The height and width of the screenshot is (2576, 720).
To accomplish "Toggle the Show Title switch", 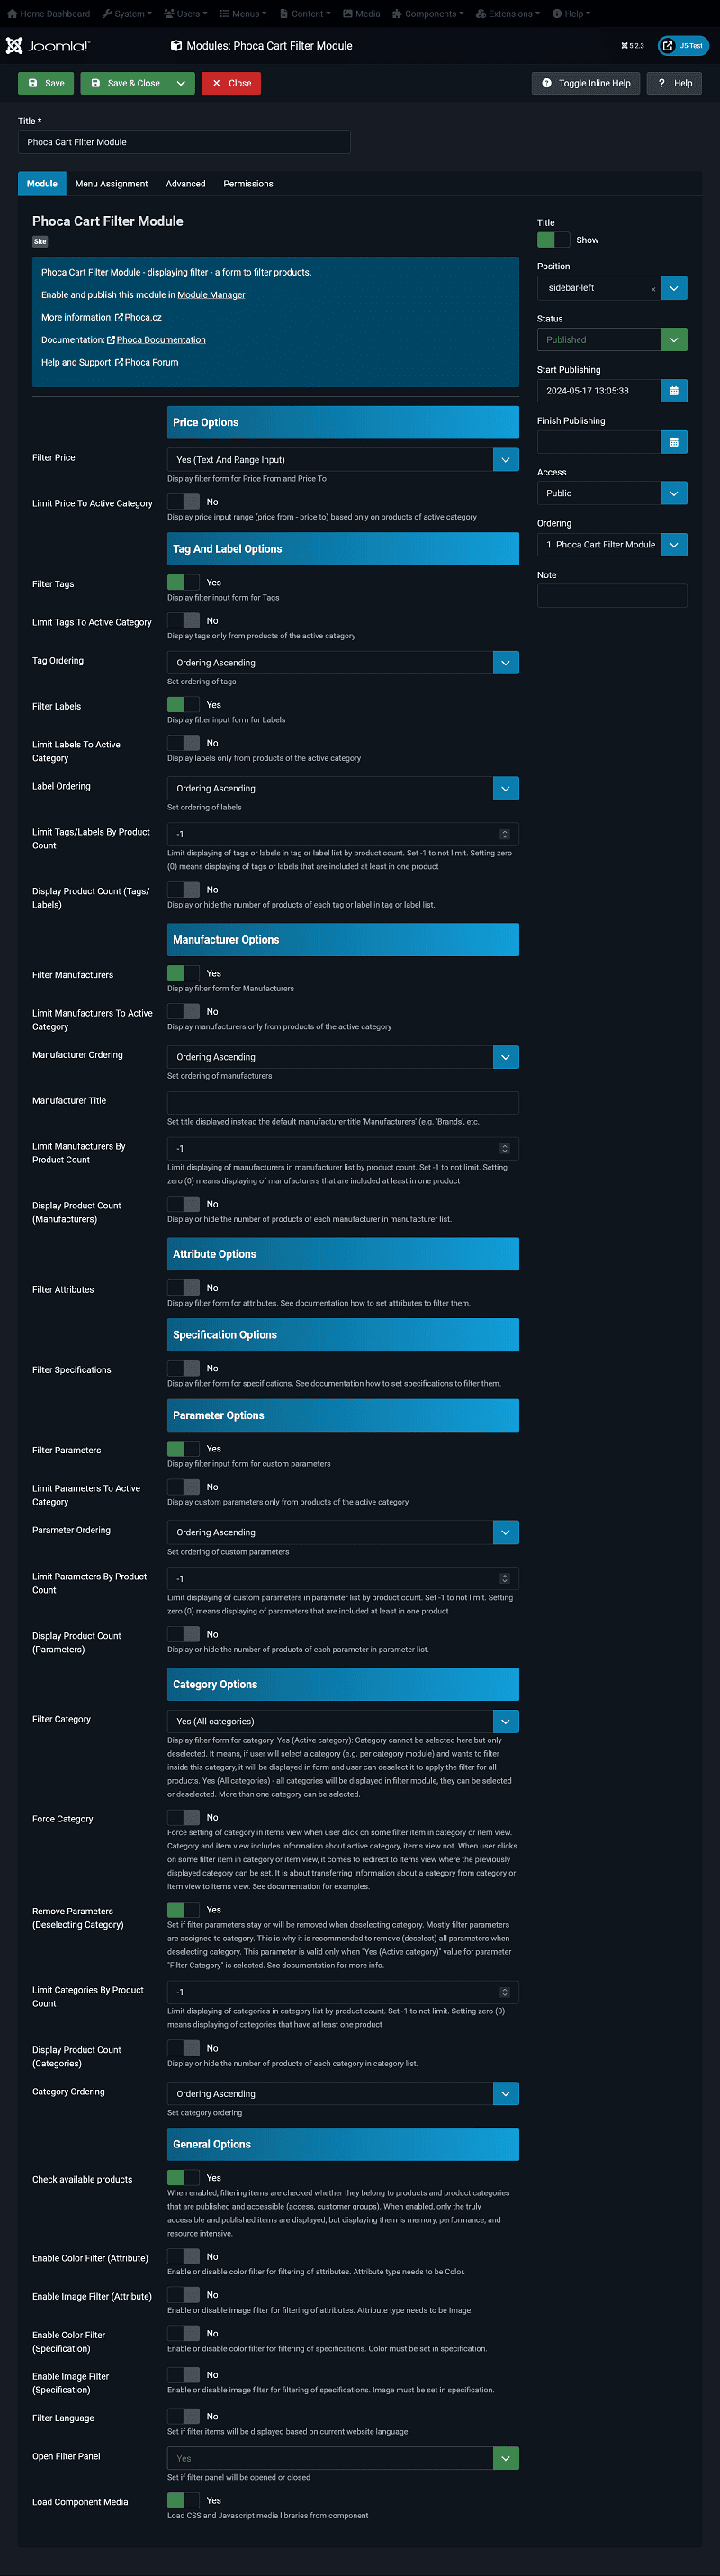I will click(x=553, y=240).
